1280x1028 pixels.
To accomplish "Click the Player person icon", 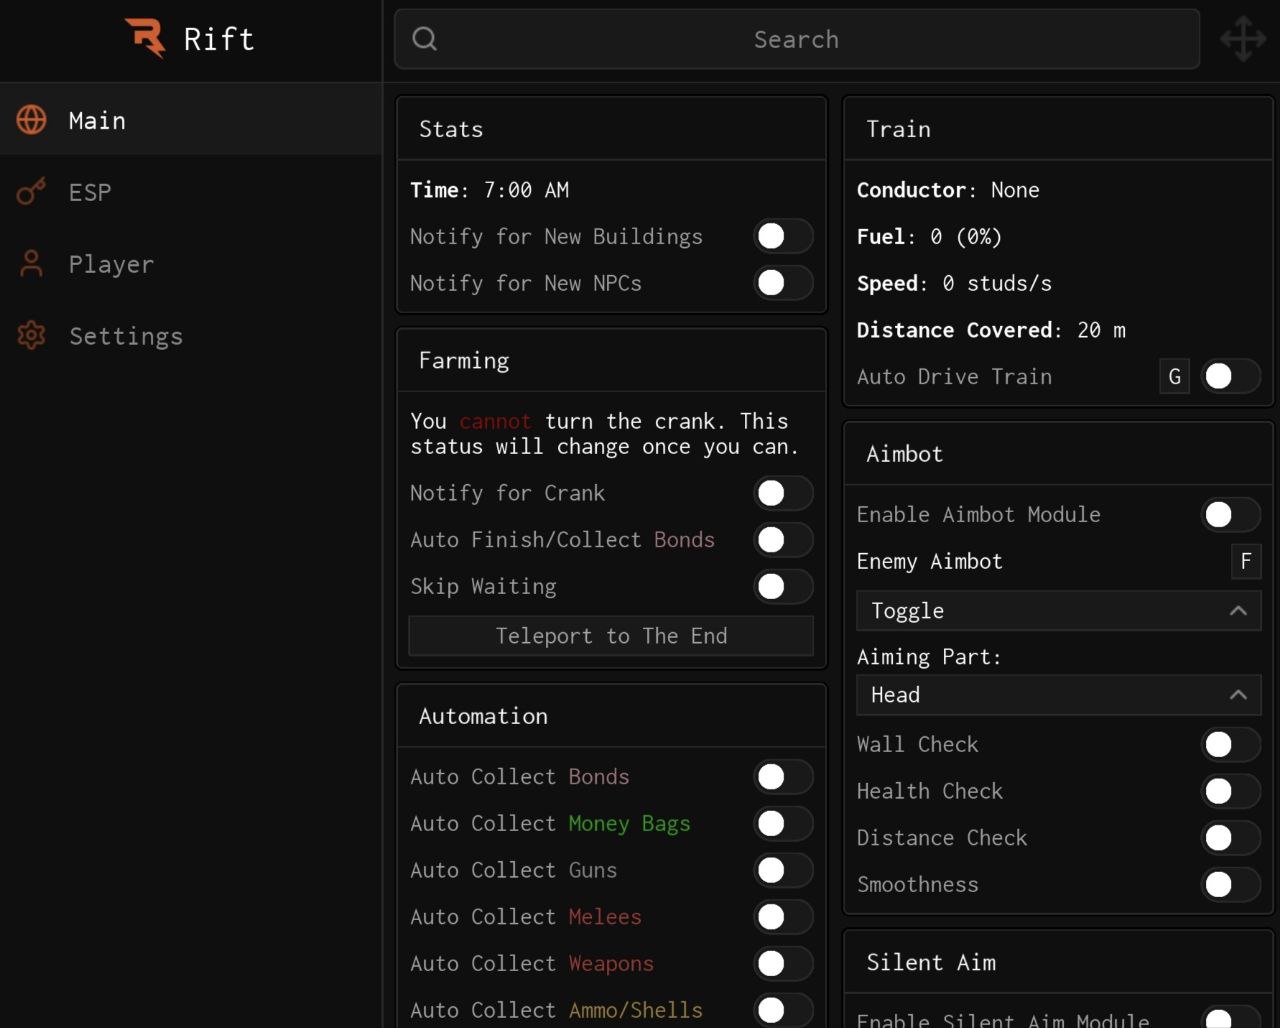I will coord(32,264).
